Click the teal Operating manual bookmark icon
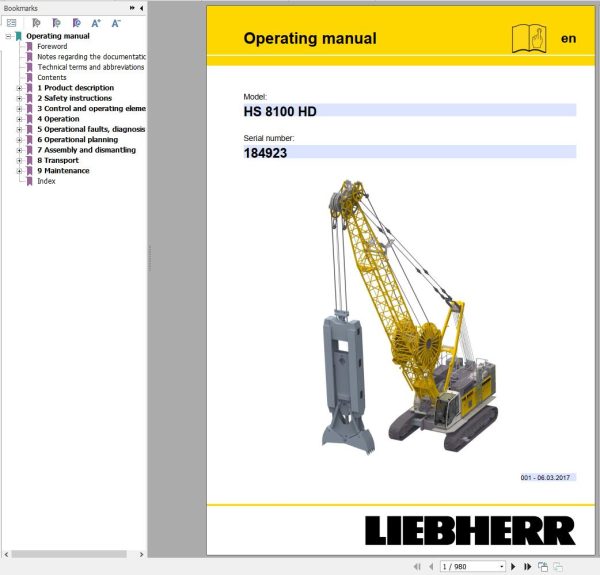Image resolution: width=600 pixels, height=575 pixels. pos(18,36)
